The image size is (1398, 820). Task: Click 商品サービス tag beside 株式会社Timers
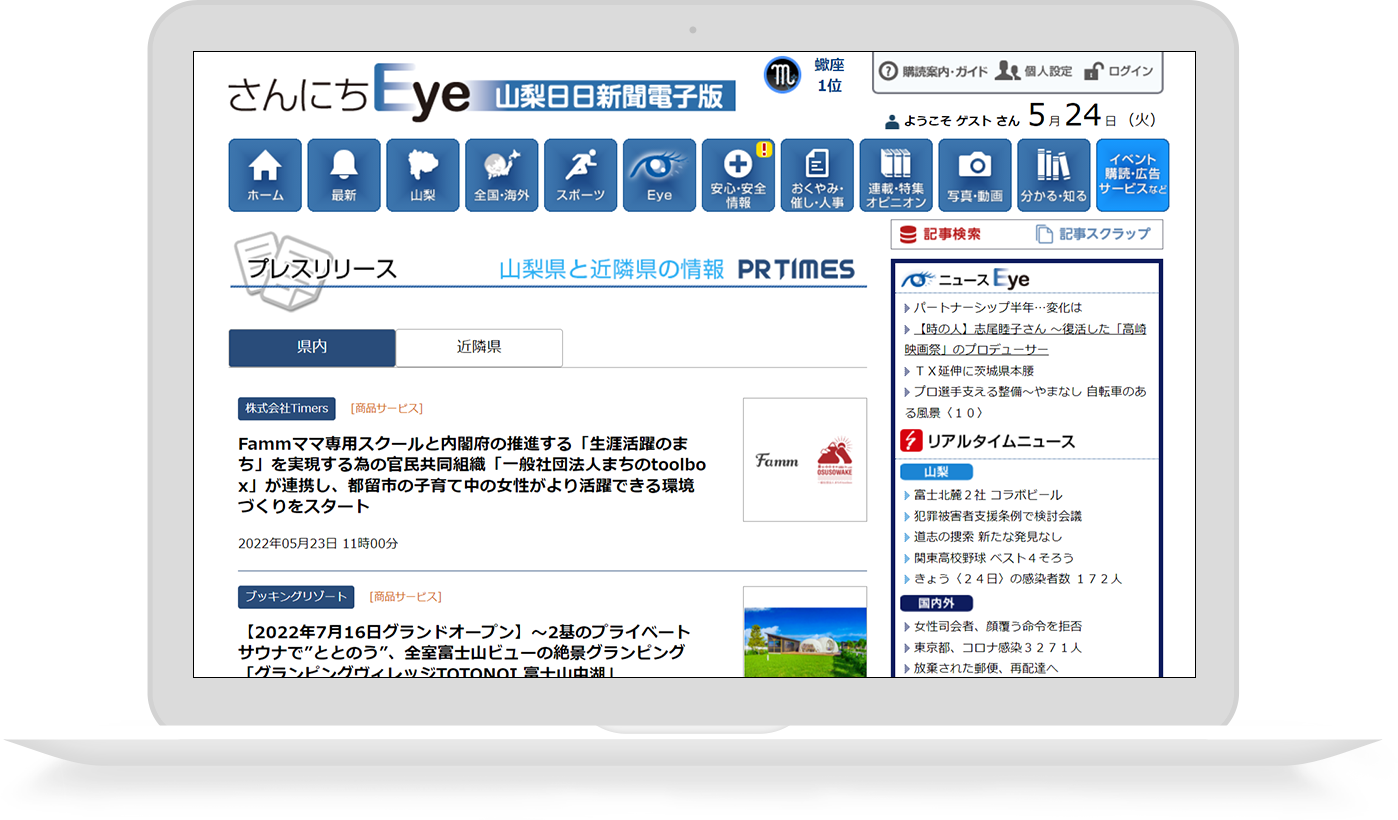tap(387, 409)
